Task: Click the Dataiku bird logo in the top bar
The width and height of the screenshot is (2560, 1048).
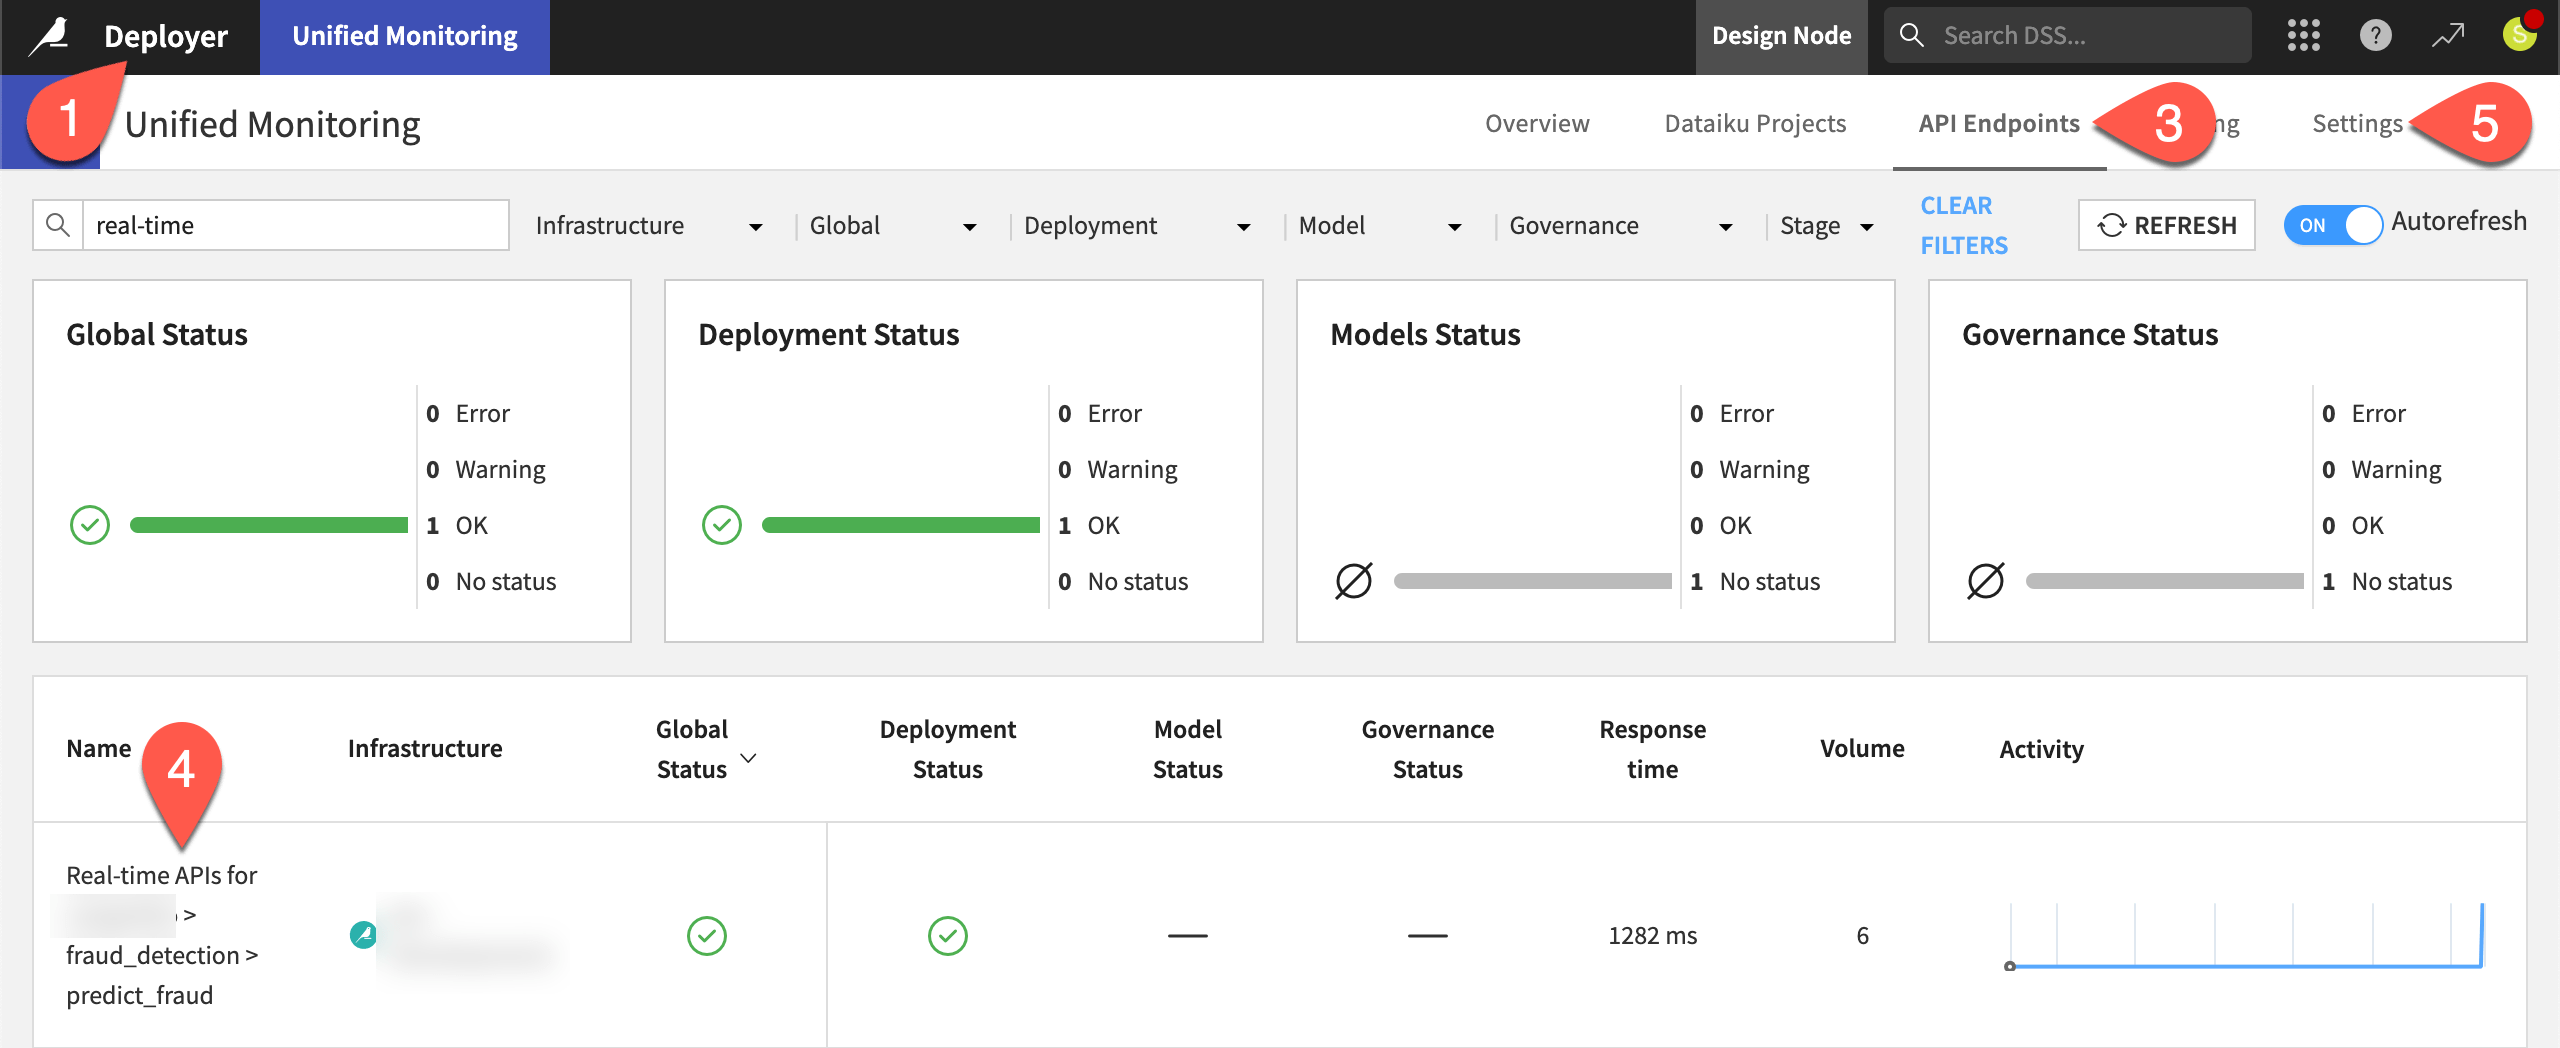Action: [48, 36]
